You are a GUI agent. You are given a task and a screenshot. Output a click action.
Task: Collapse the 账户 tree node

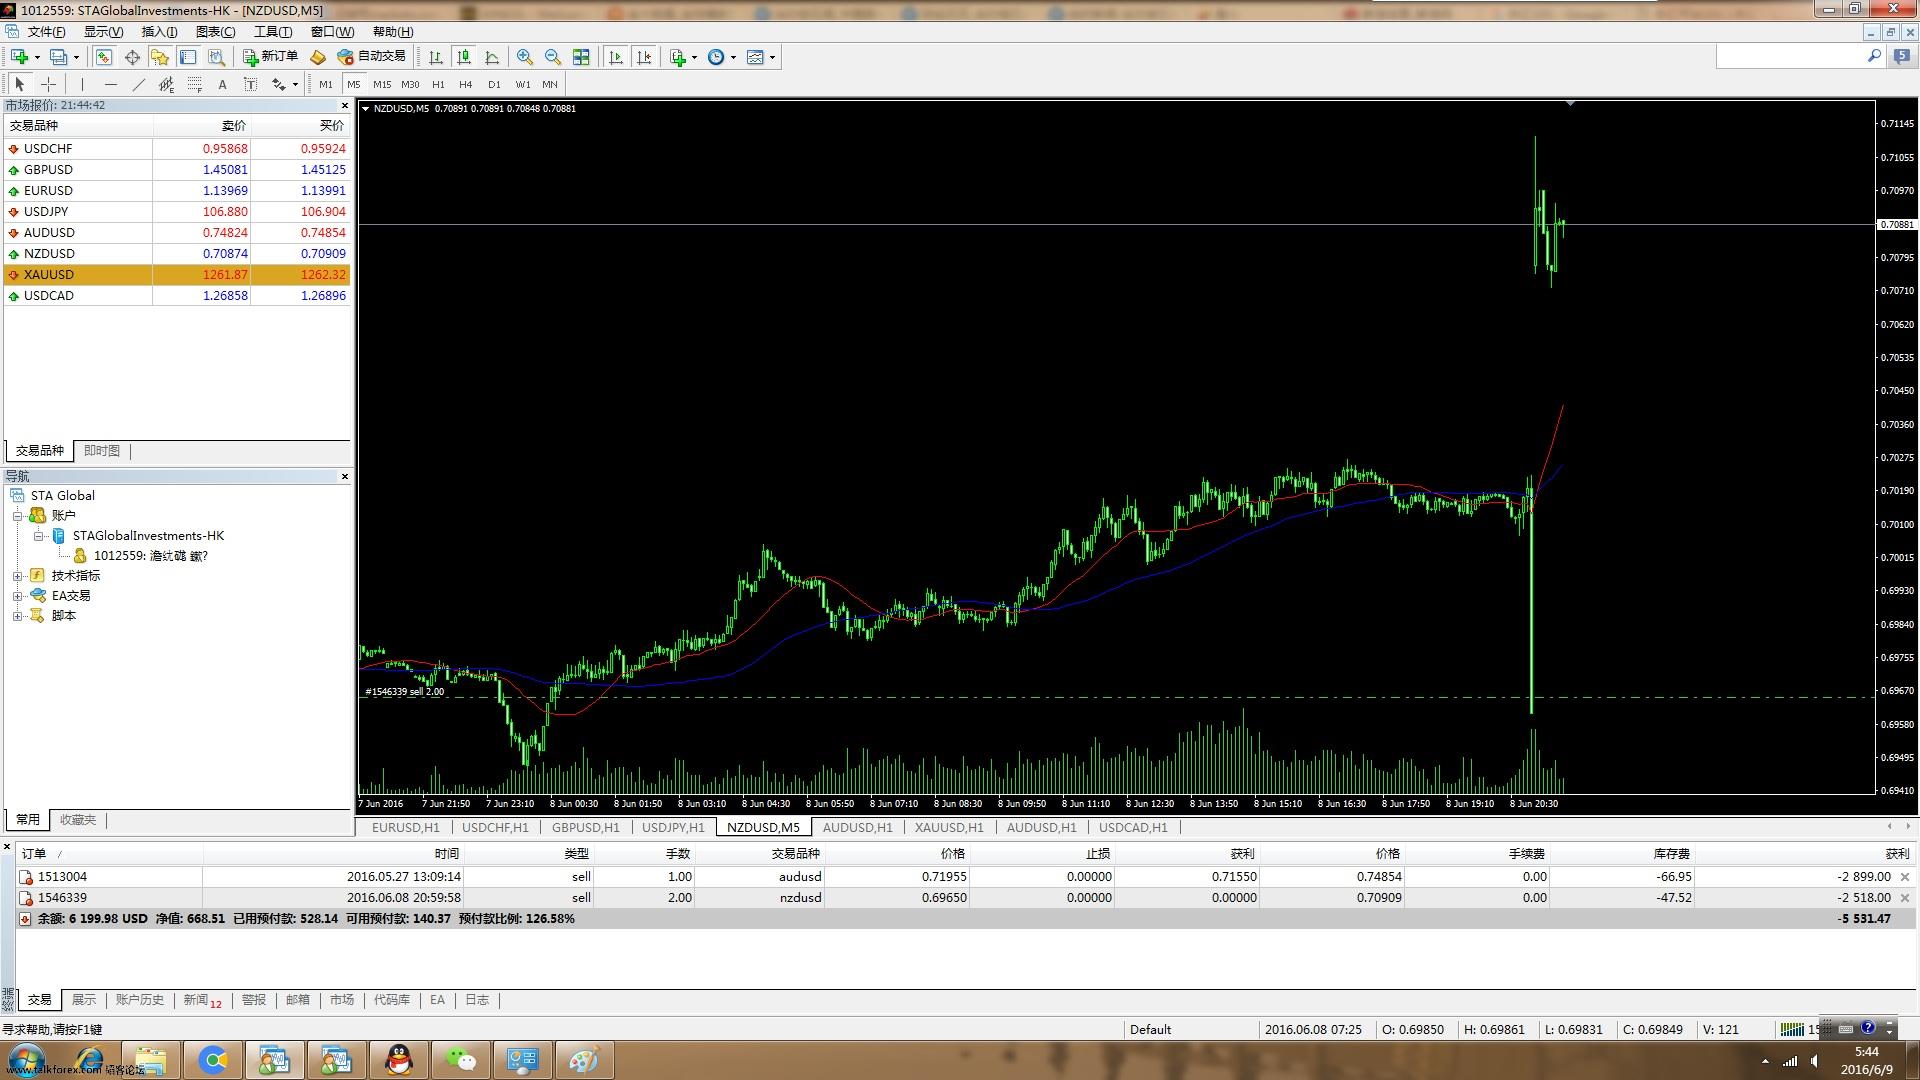coord(17,516)
